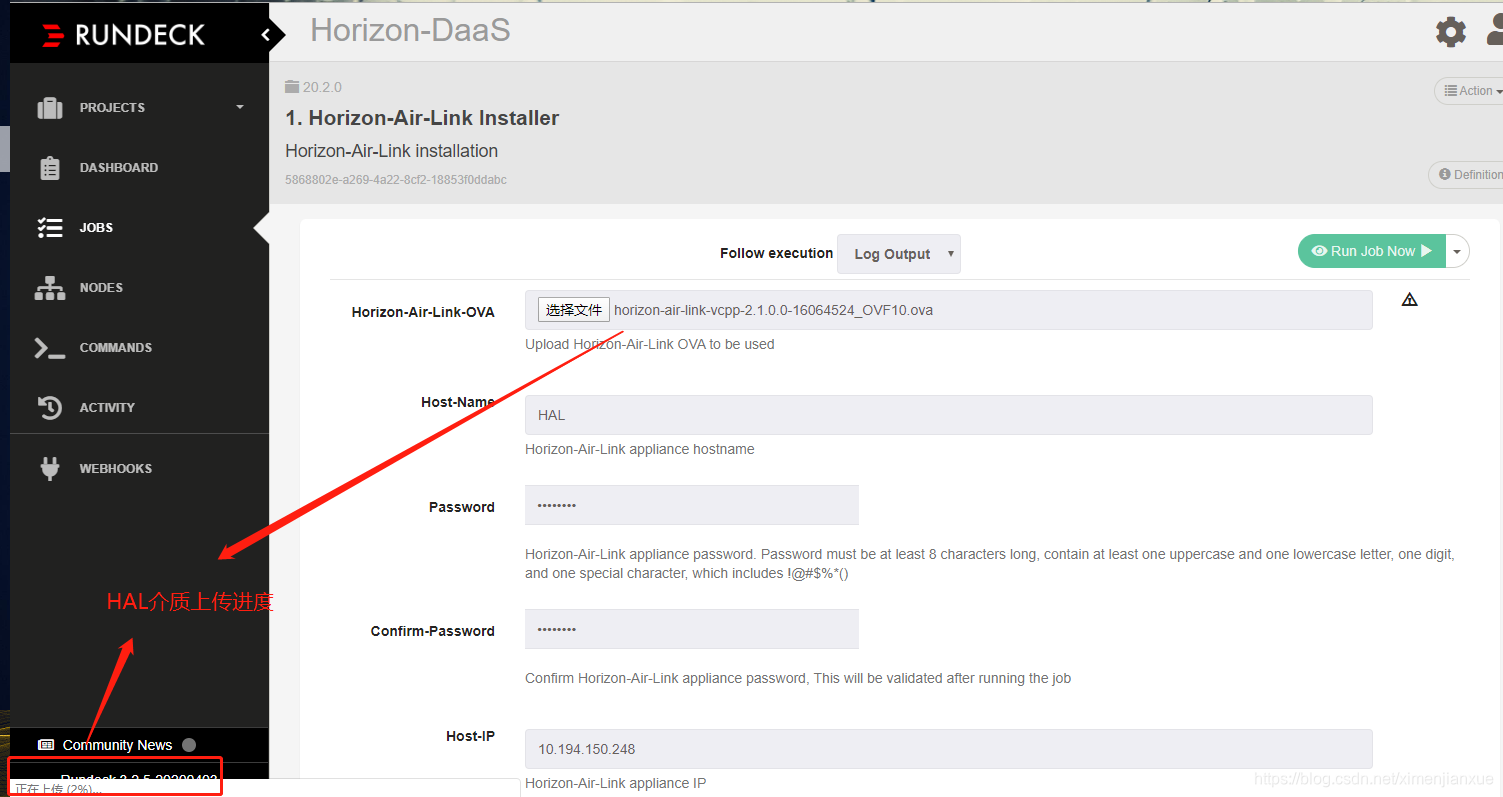This screenshot has height=797, width=1503.
Task: Click the upload progress status 正在上传 text
Action: click(x=58, y=789)
